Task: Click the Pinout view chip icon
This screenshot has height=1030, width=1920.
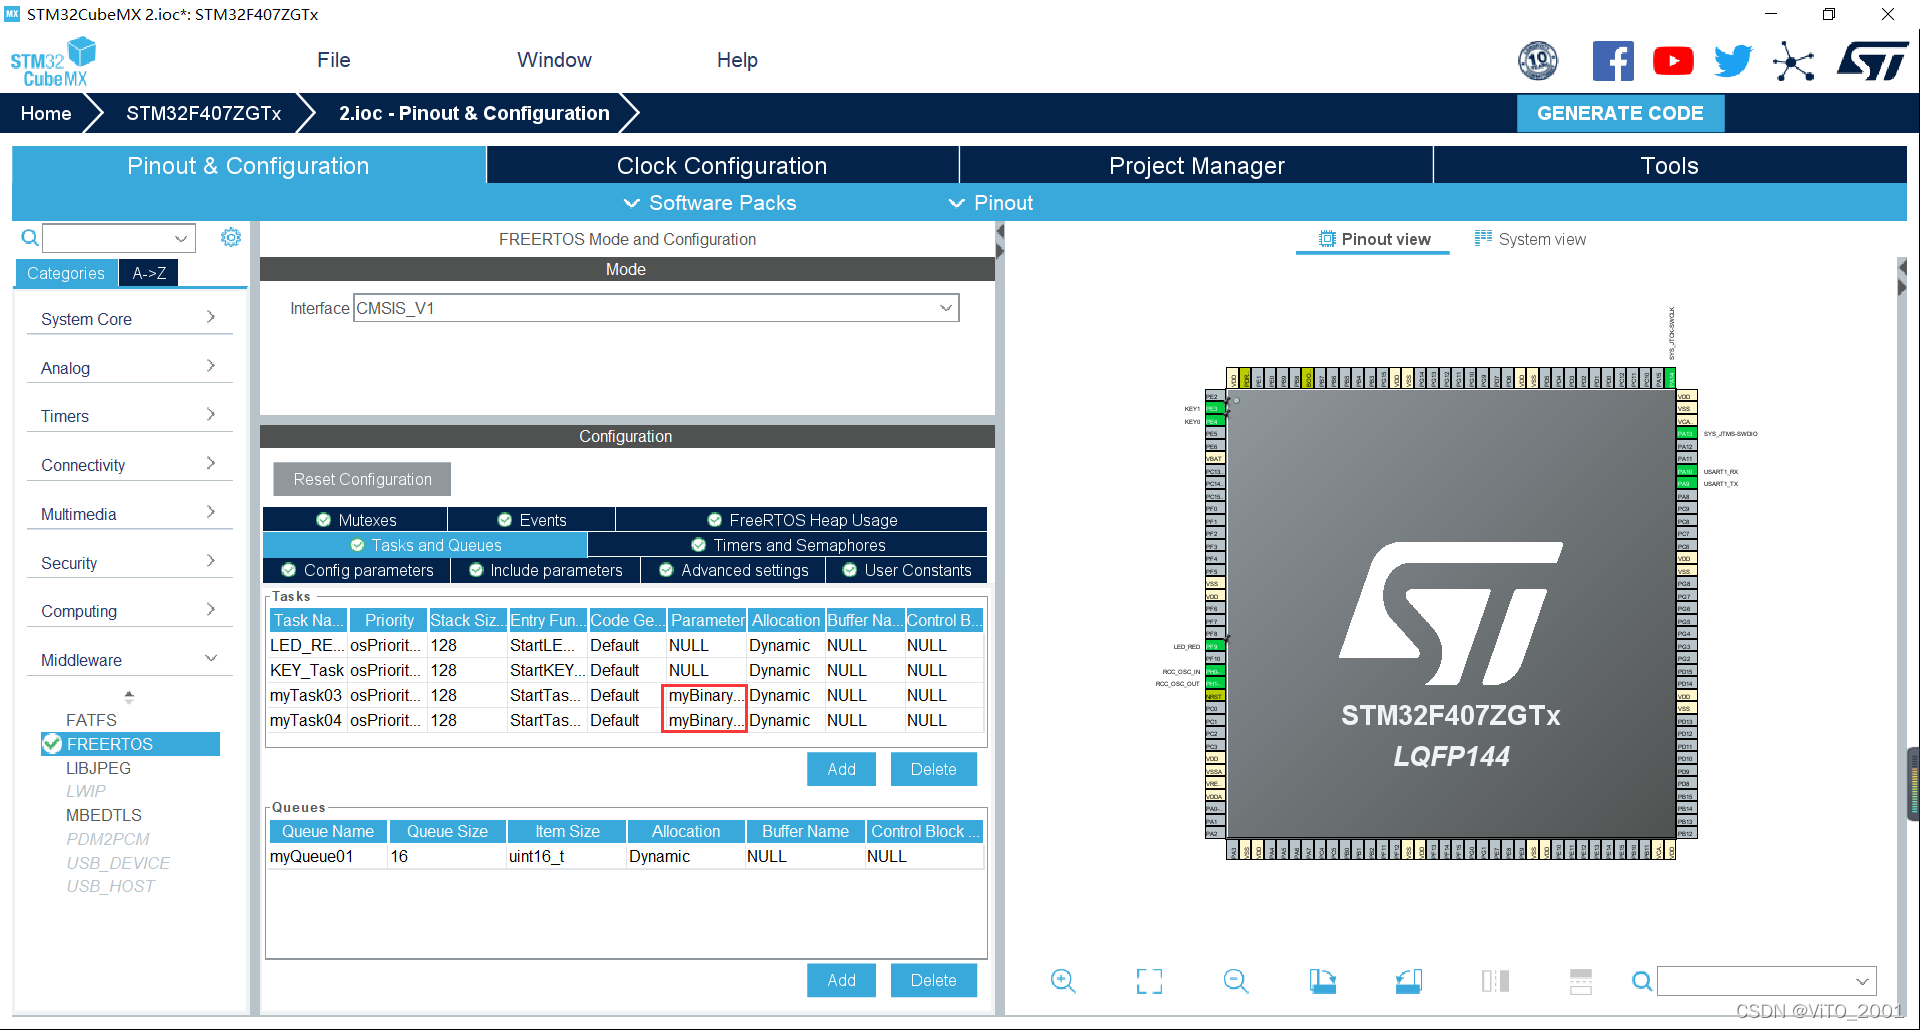Action: pyautogui.click(x=1327, y=239)
